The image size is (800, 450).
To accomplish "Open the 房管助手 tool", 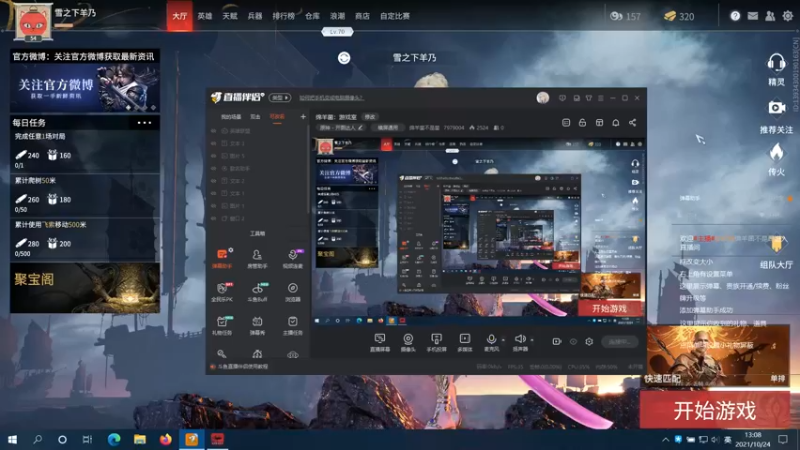I will (x=257, y=258).
